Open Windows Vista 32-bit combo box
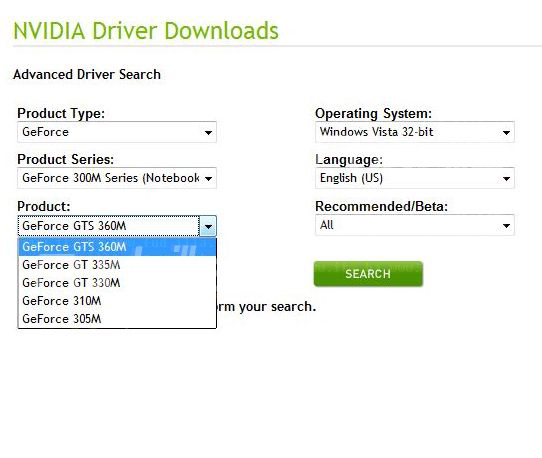Screen dimensions: 542x458 415,132
